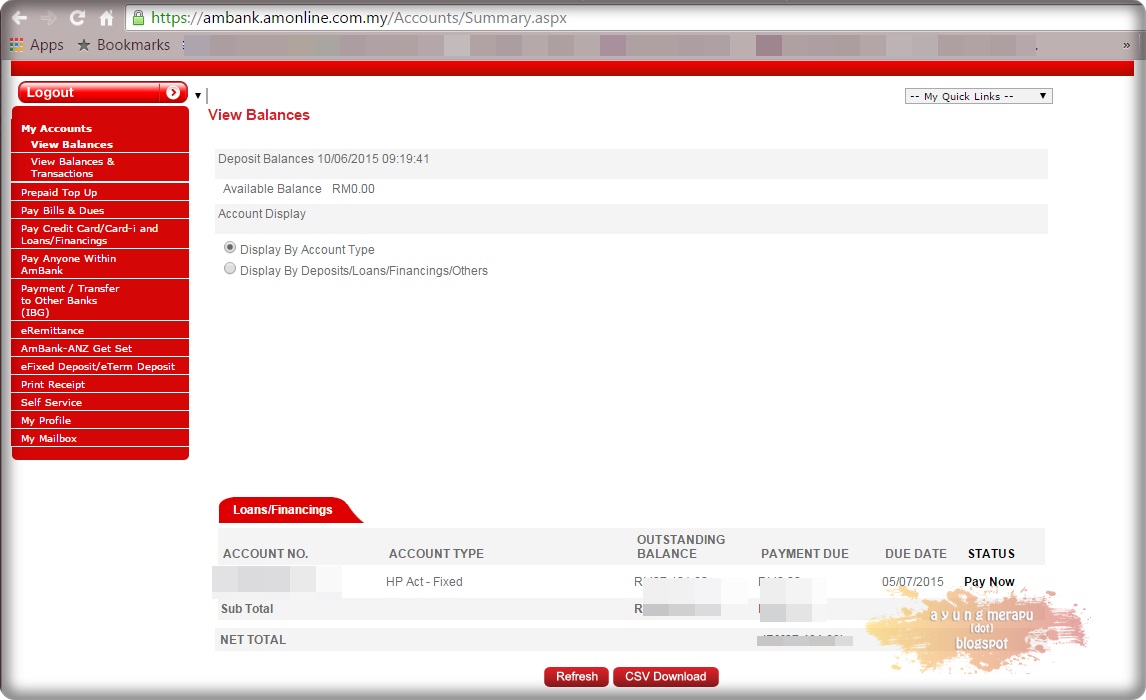Go back with the browser back arrow
Viewport: 1146px width, 700px height.
[x=20, y=18]
